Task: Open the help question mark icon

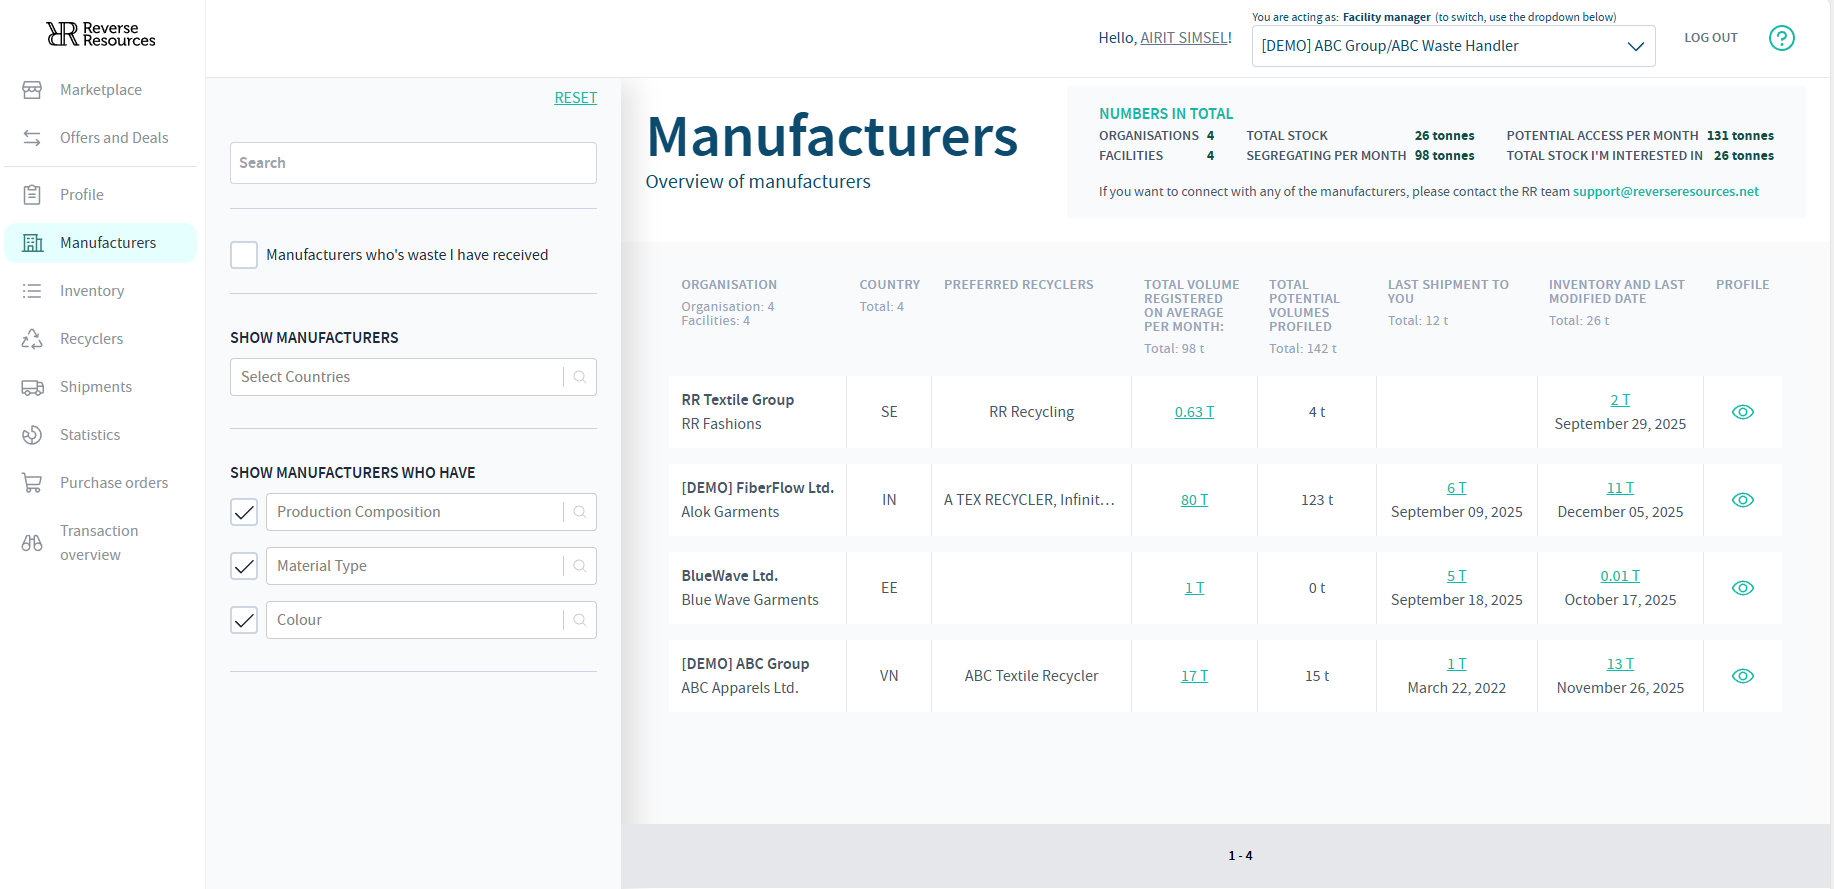Action: coord(1781,38)
